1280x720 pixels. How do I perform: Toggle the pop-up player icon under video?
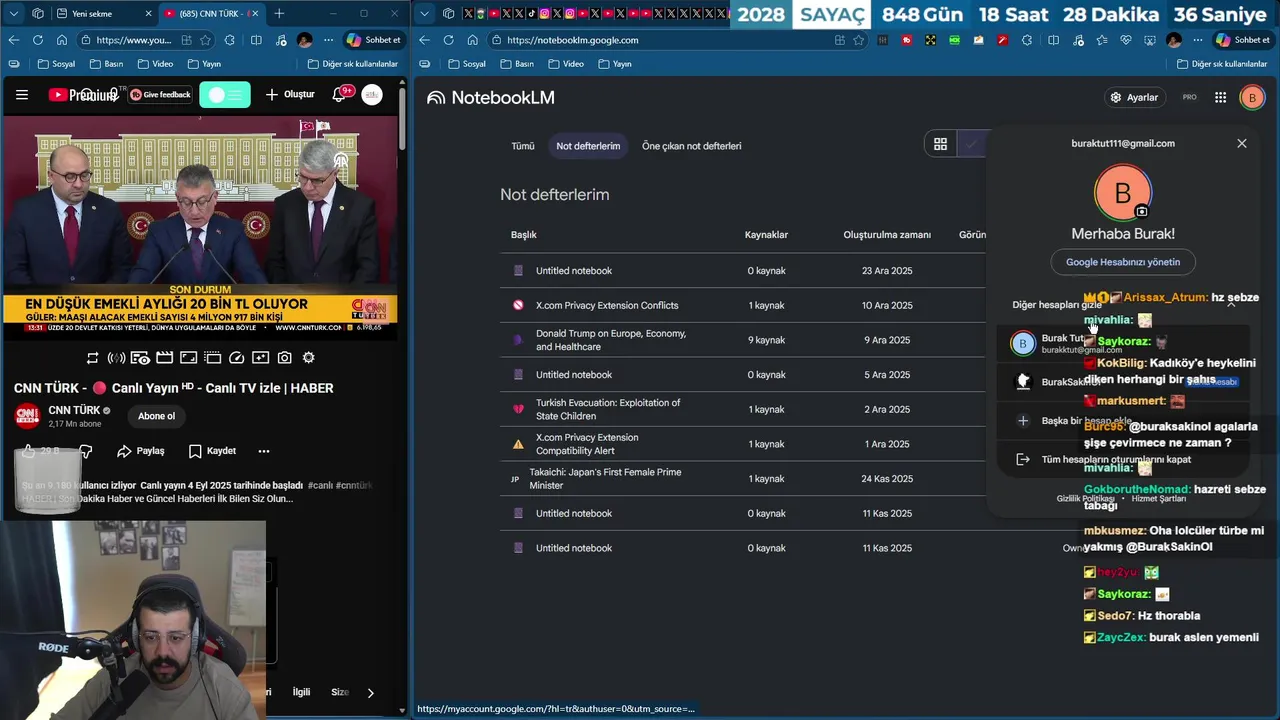click(x=213, y=358)
